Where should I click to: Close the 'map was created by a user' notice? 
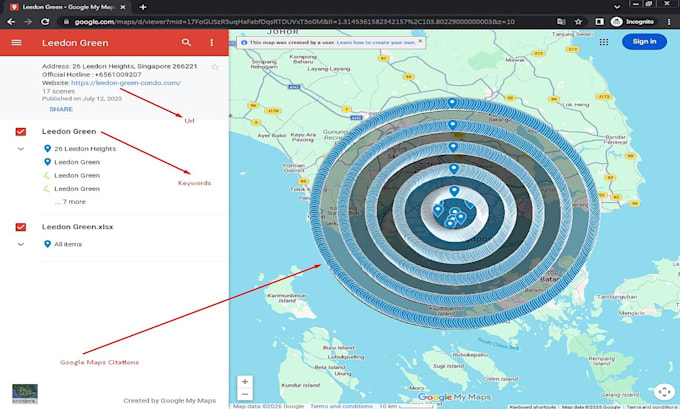[x=420, y=41]
